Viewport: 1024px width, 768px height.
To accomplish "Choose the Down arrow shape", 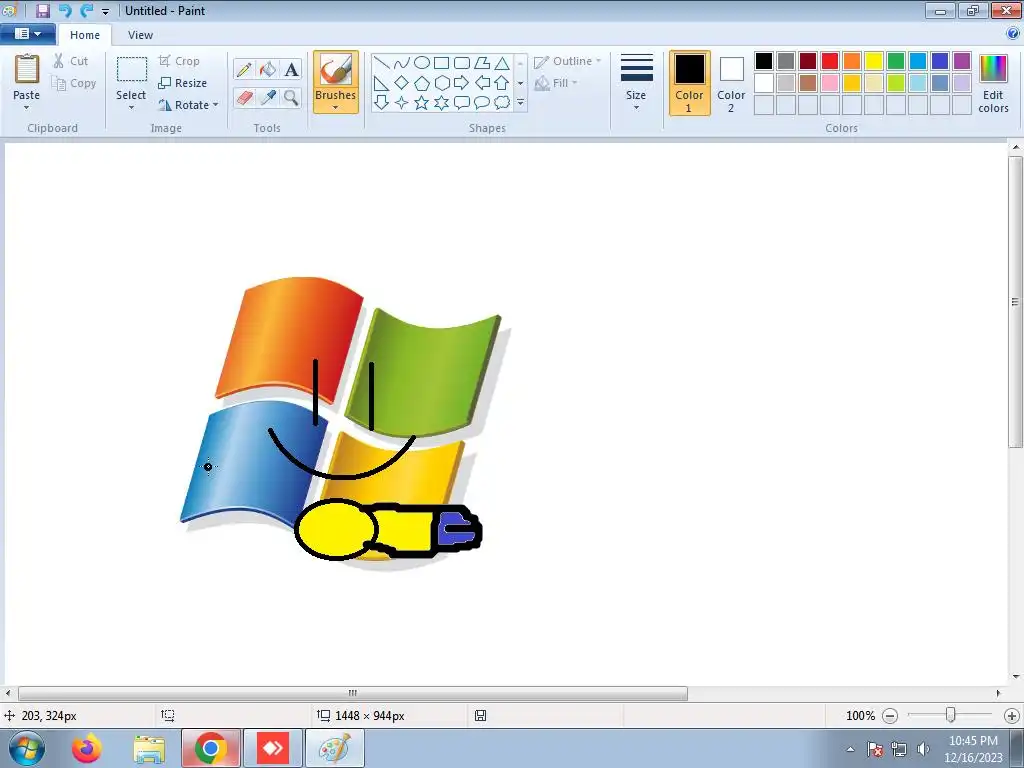I will click(382, 103).
